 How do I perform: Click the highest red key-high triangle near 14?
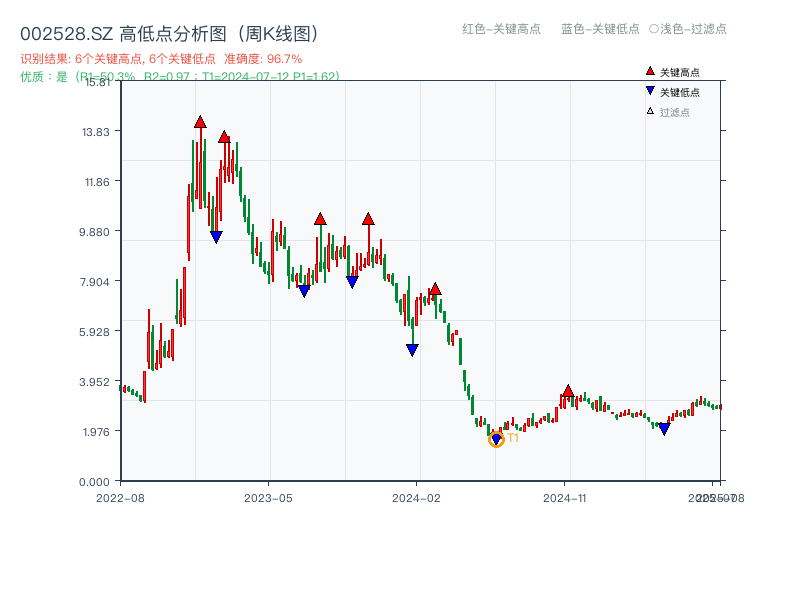201,123
